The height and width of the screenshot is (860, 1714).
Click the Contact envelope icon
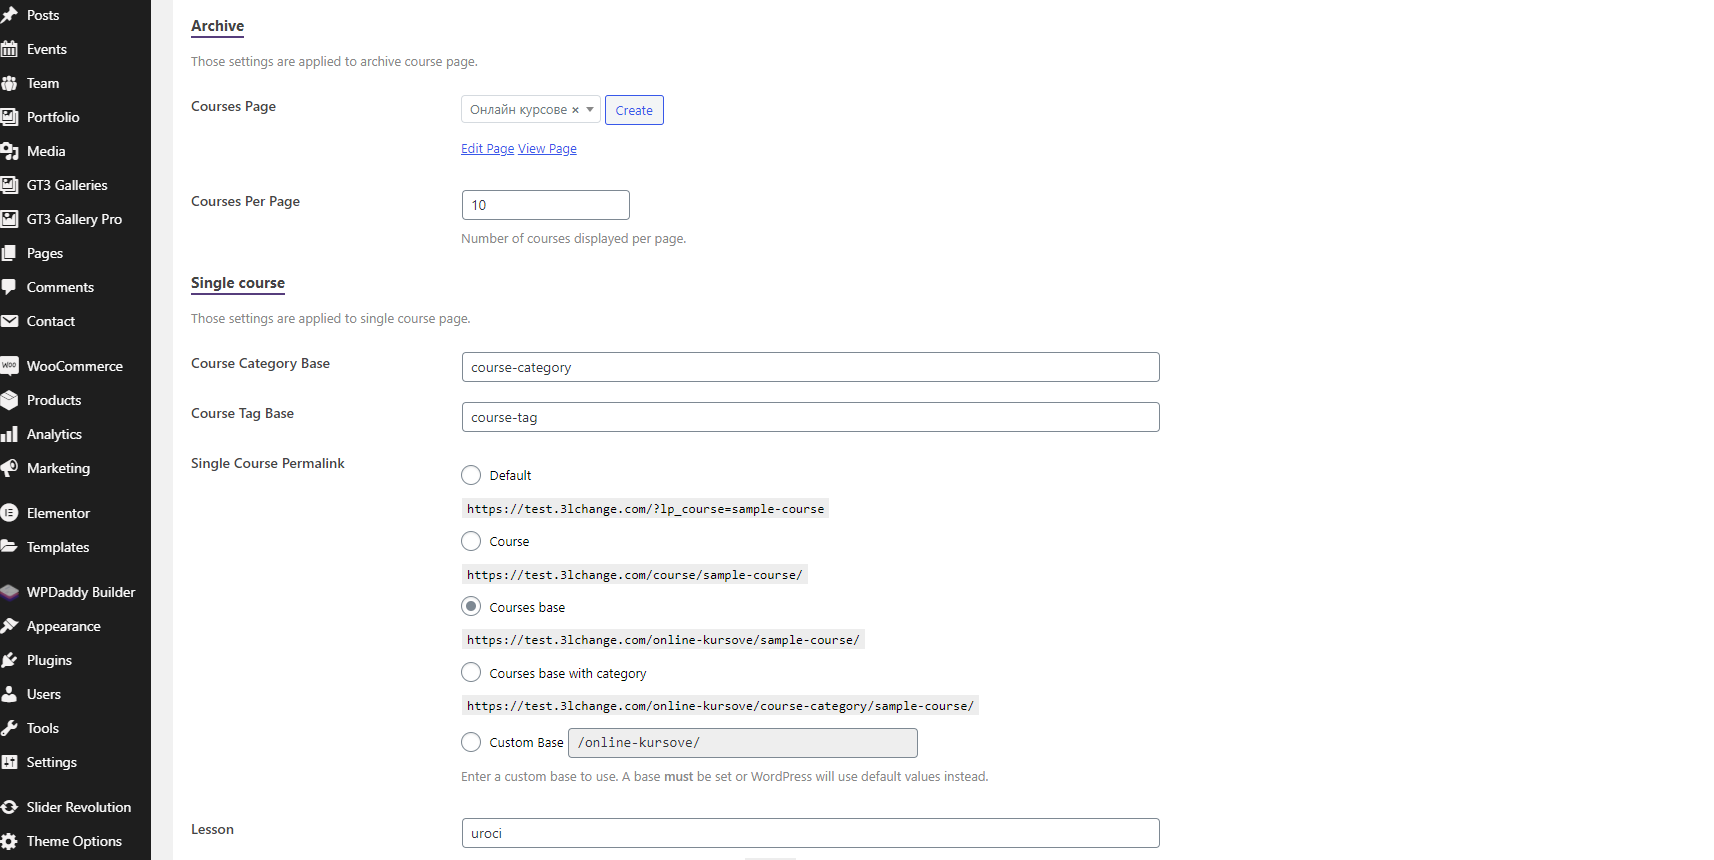pyautogui.click(x=9, y=321)
